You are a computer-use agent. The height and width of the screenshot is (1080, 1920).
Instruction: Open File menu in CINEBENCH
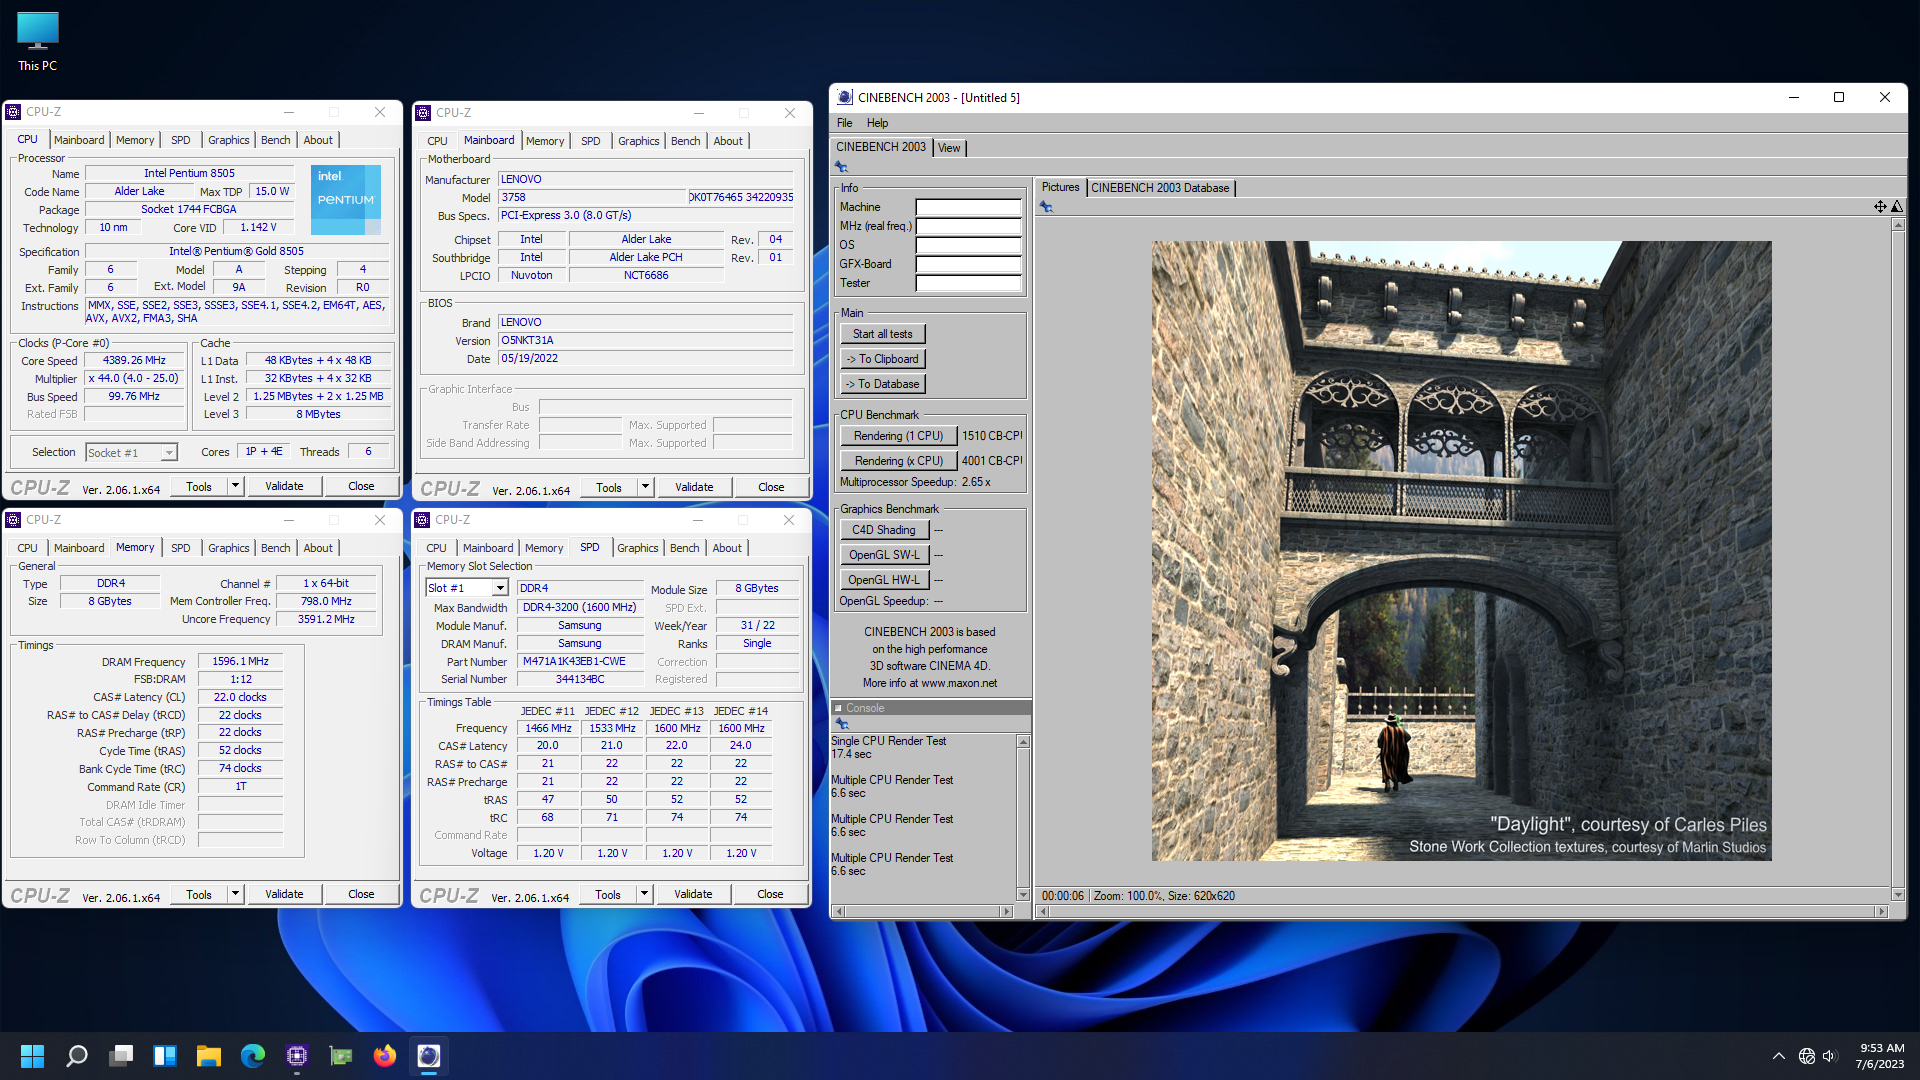(x=844, y=123)
